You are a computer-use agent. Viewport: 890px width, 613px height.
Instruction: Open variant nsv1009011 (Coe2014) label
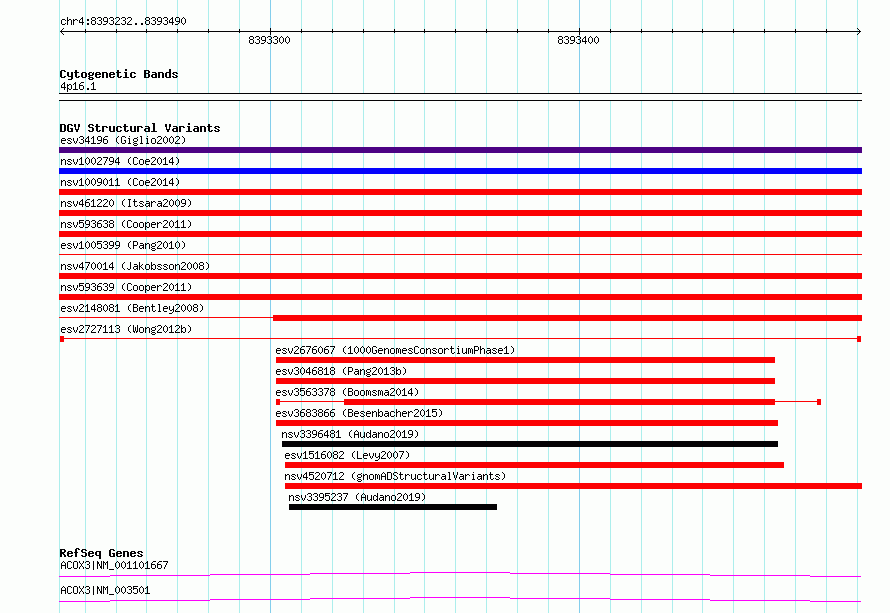pos(120,182)
